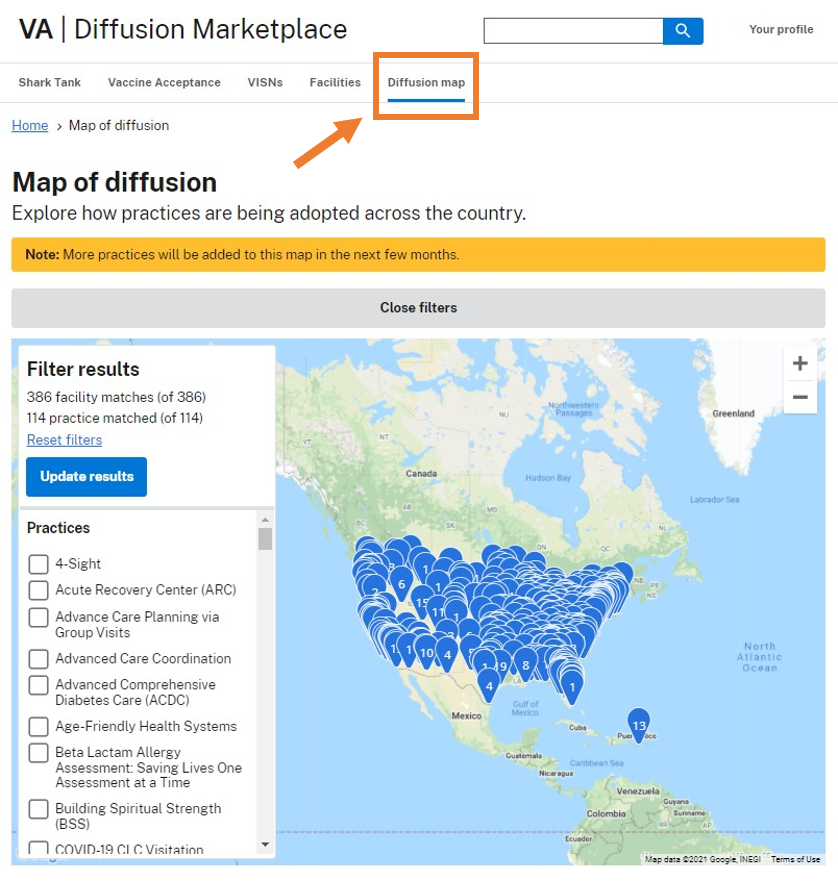Check Advance Care Planning via Group Visits

38,617
